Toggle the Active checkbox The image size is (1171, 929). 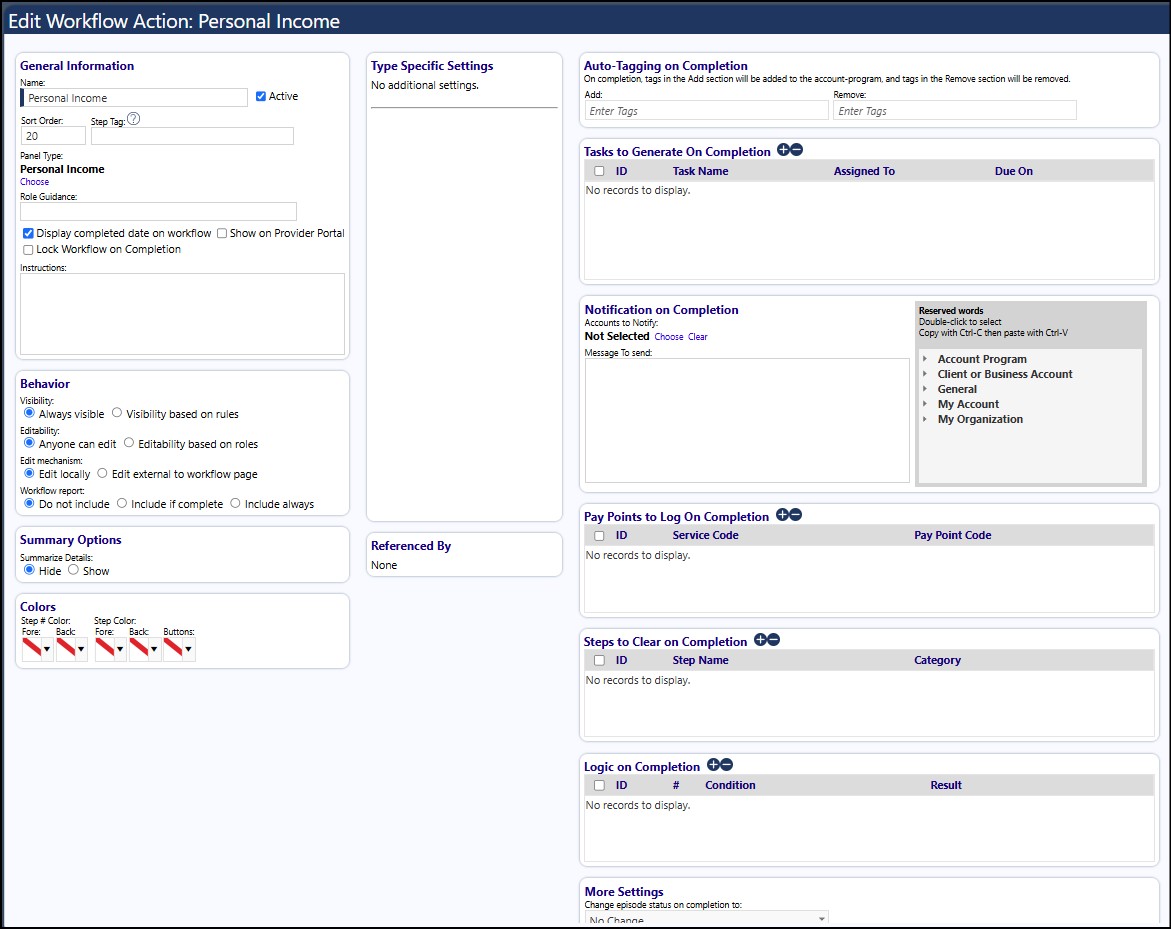261,96
